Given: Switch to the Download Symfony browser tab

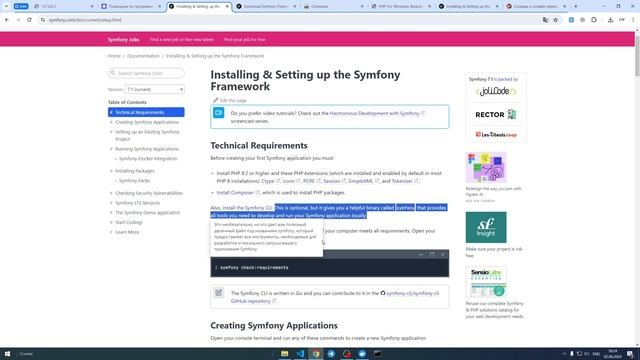Looking at the screenshot, I should 266,6.
